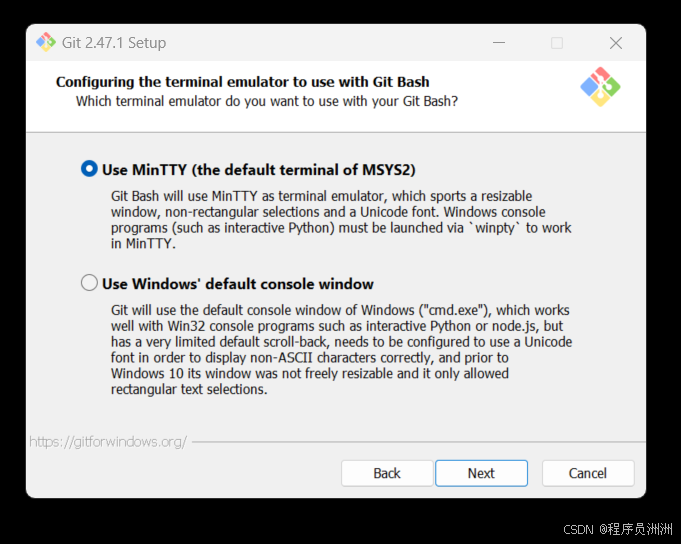This screenshot has width=681, height=544.
Task: Click the greyed-out maximize button
Action: click(557, 43)
